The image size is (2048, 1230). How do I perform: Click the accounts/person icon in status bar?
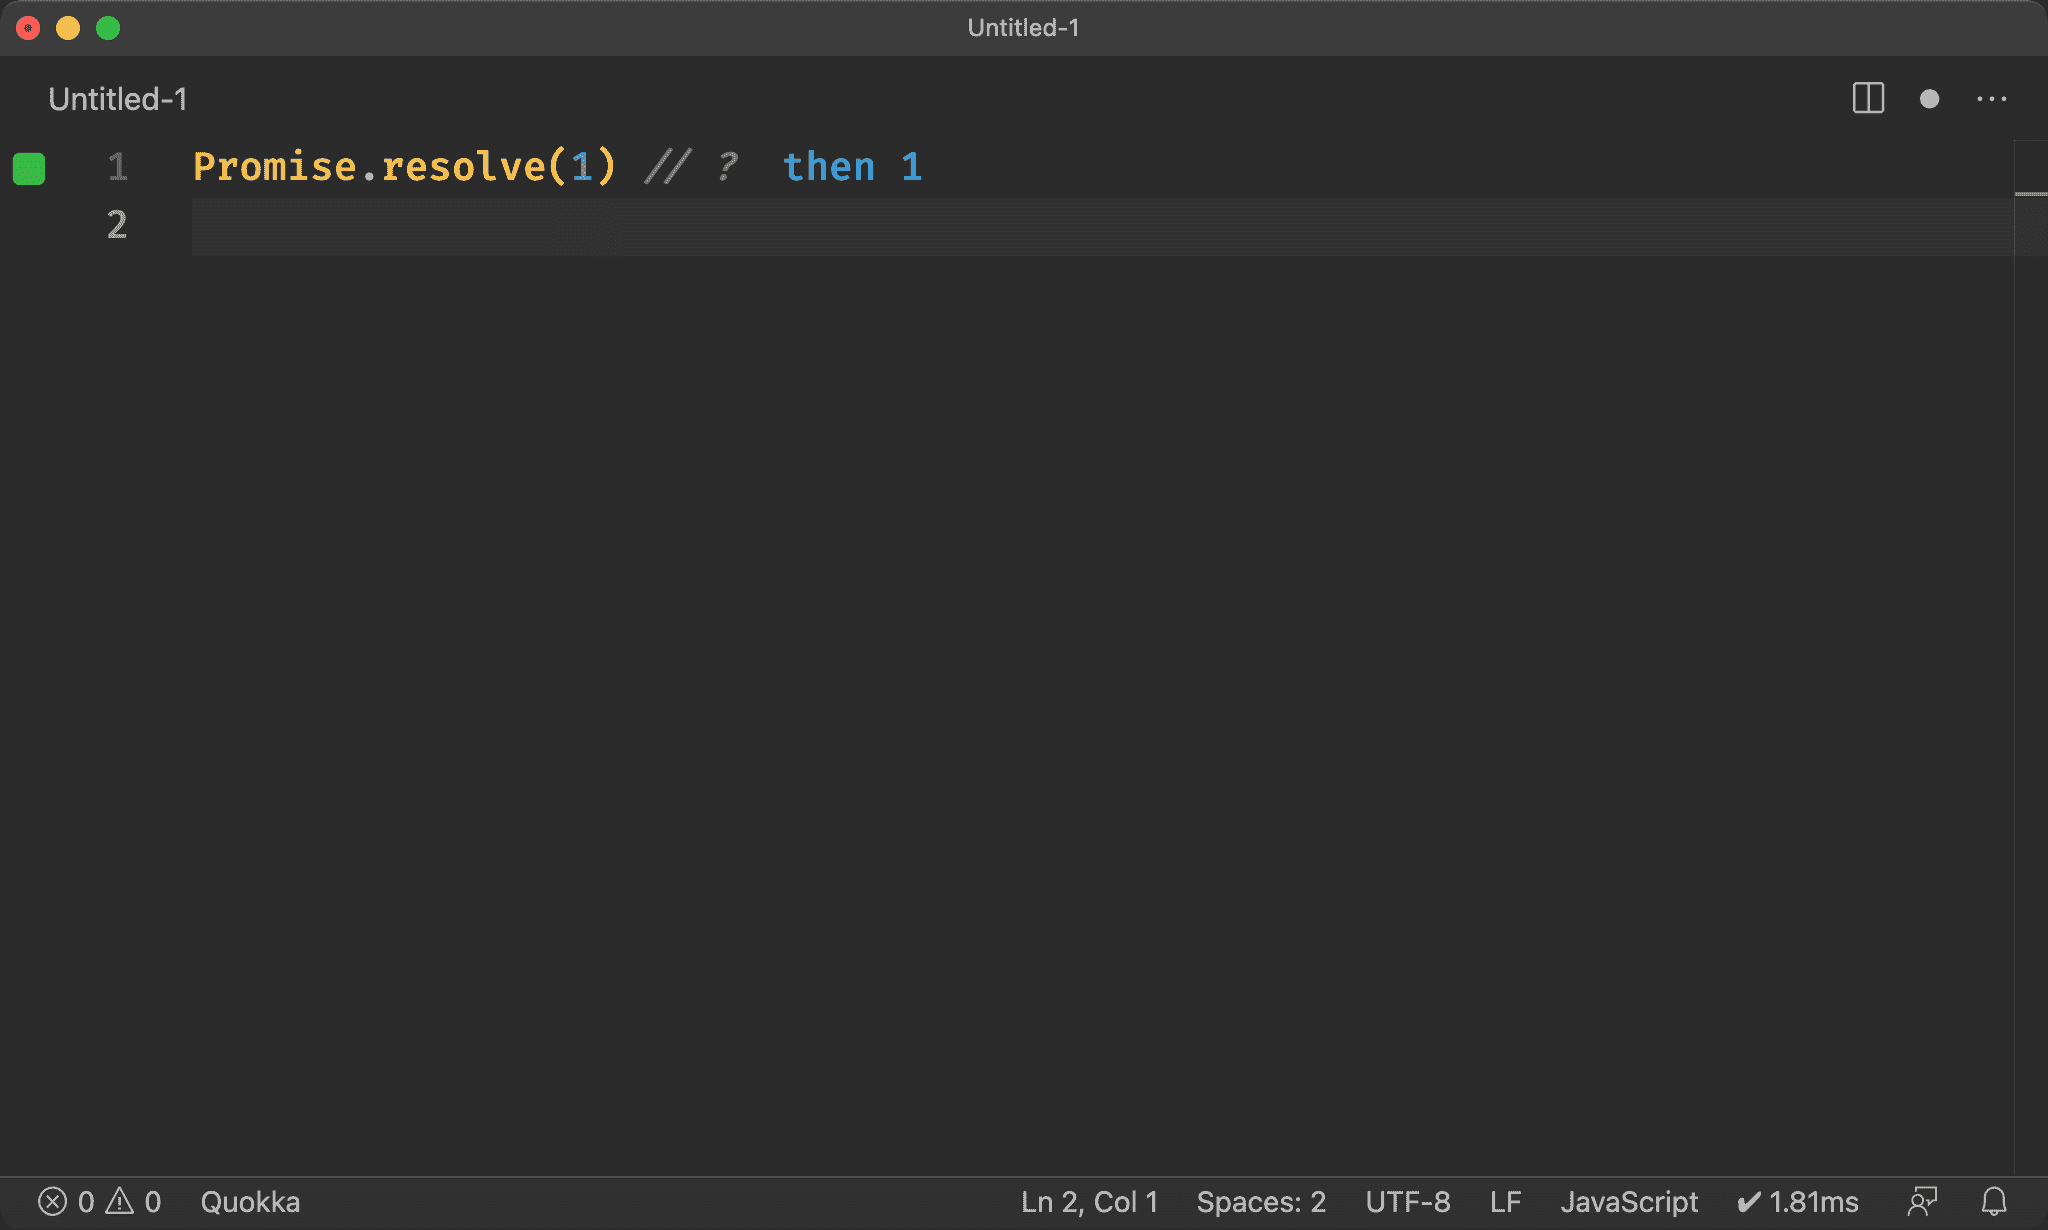pos(1924,1202)
